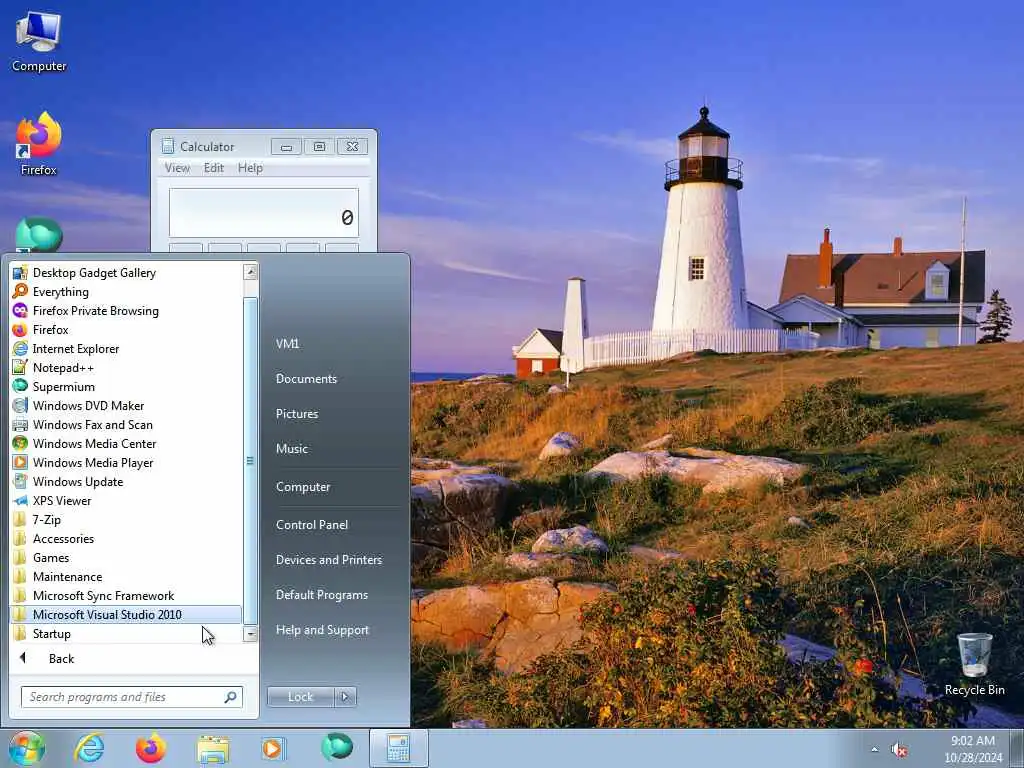This screenshot has width=1024, height=768.
Task: Open the Calculator View menu
Action: pos(177,168)
